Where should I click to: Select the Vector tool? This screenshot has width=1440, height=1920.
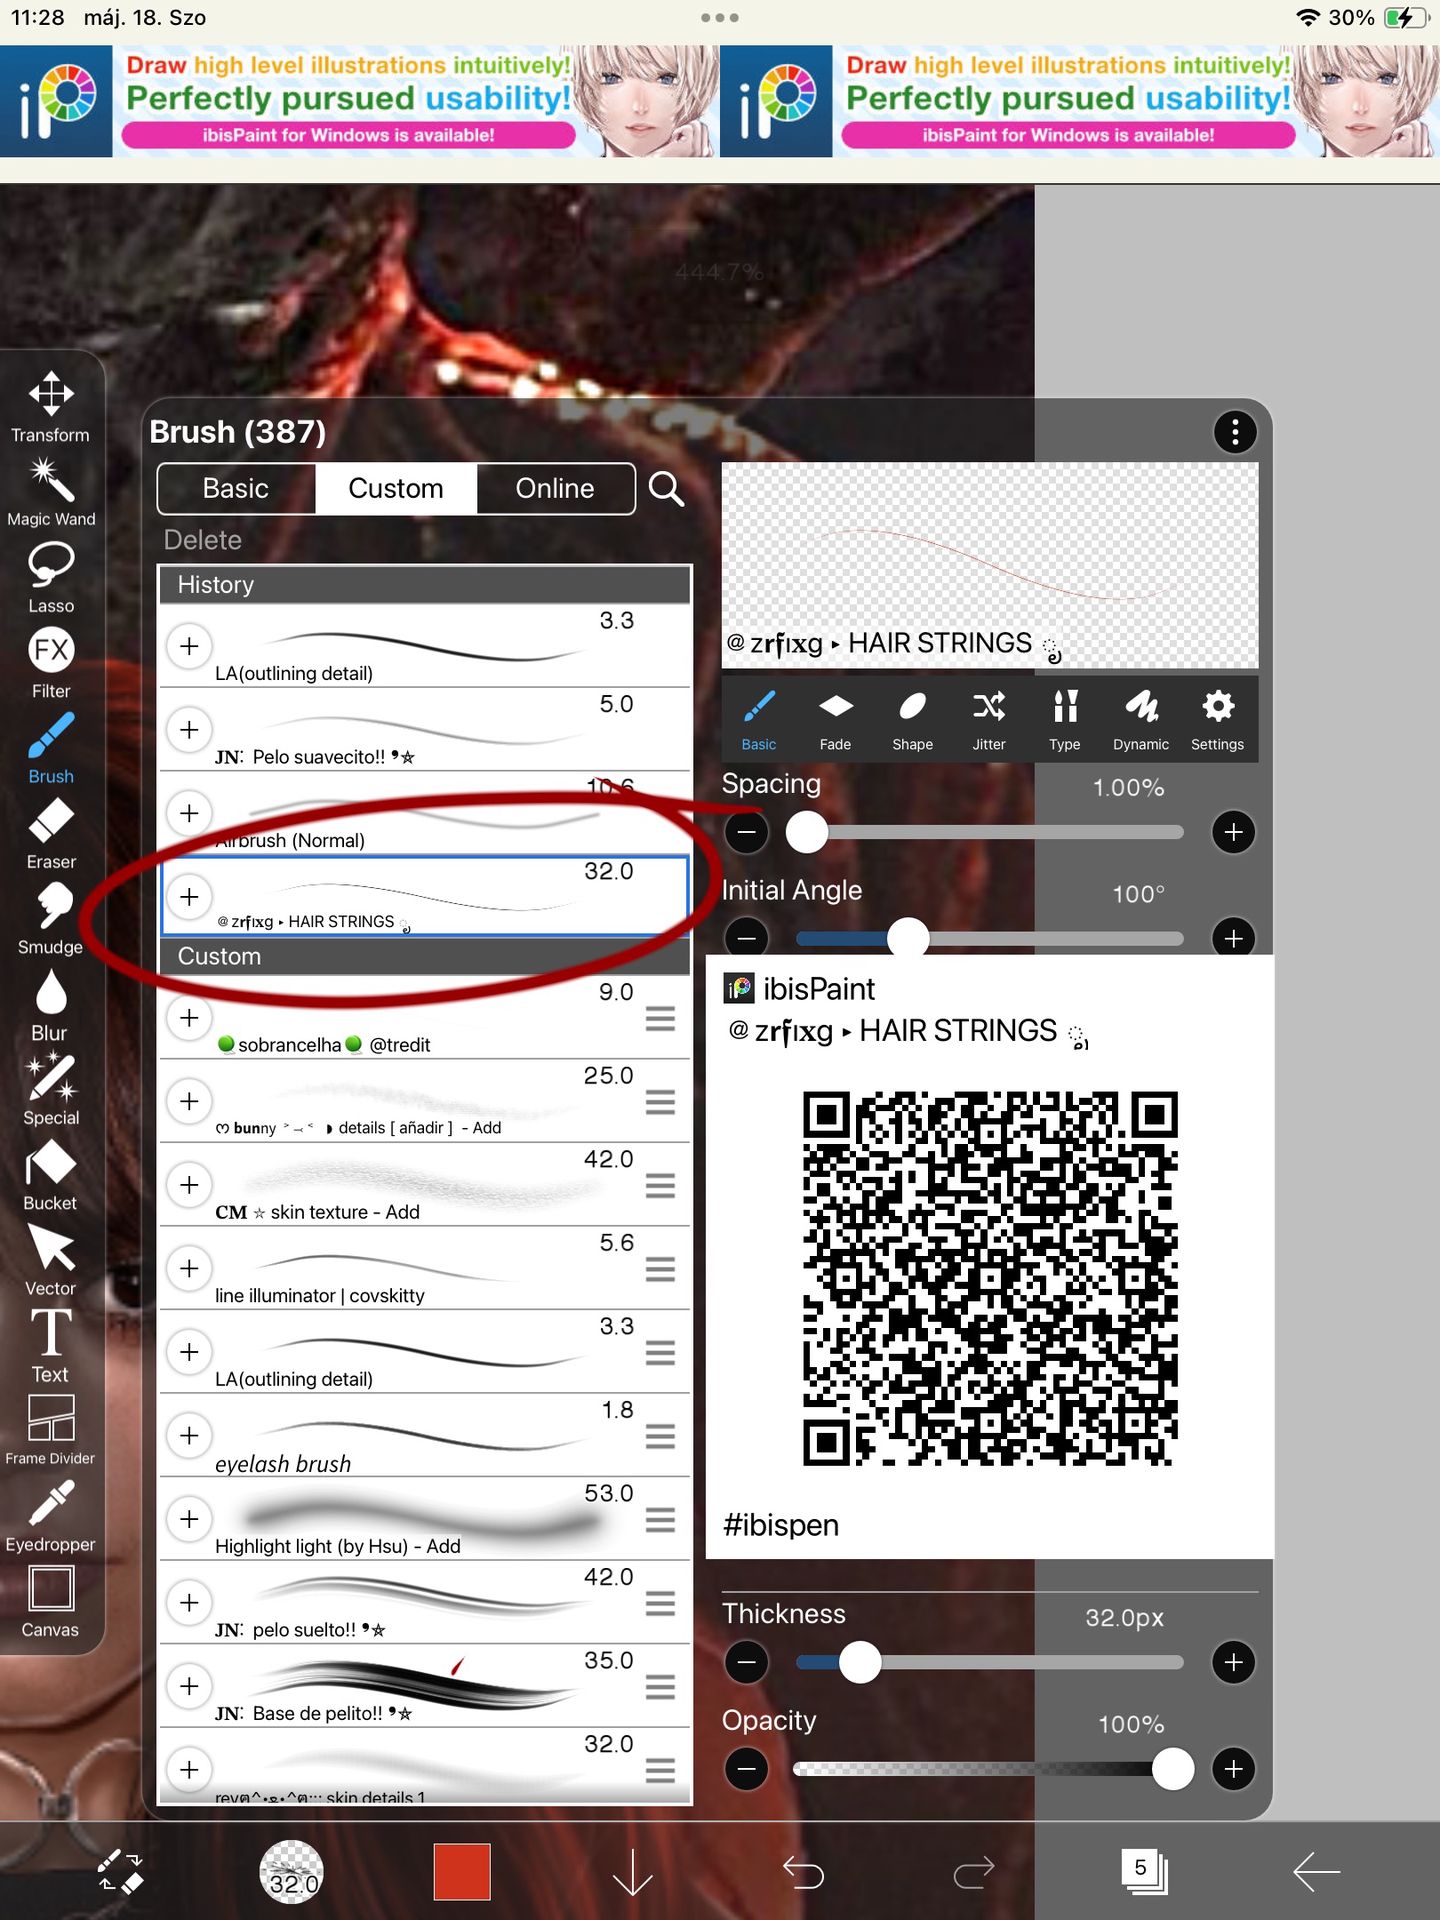pos(51,1261)
